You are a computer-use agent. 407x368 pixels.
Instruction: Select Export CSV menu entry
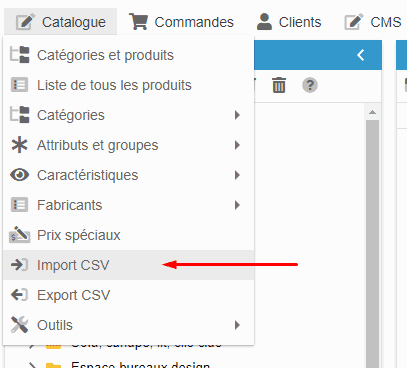128,295
